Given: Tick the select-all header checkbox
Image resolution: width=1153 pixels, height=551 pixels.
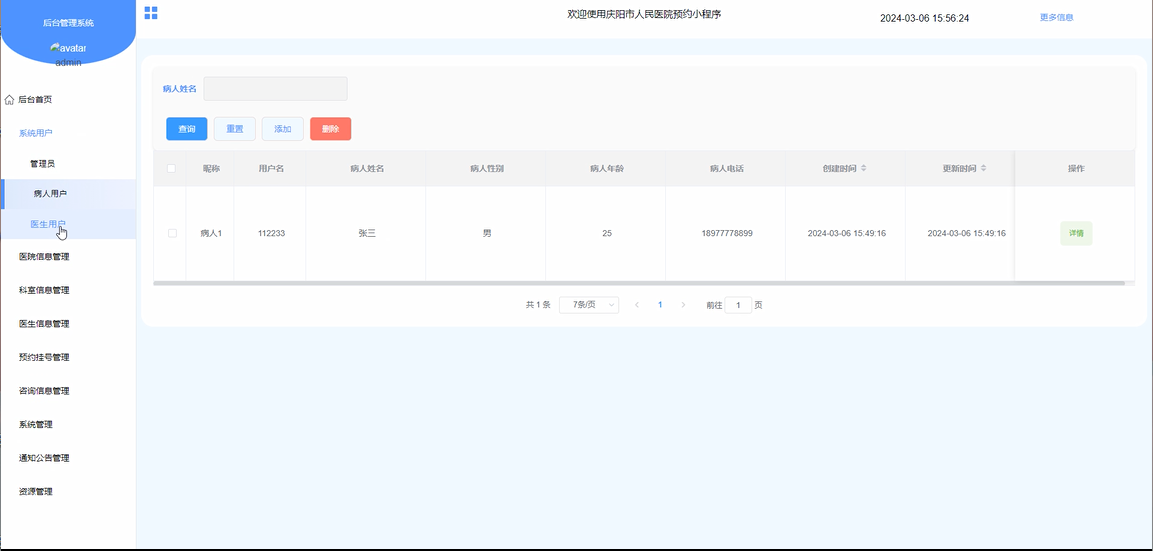Looking at the screenshot, I should click(x=171, y=168).
